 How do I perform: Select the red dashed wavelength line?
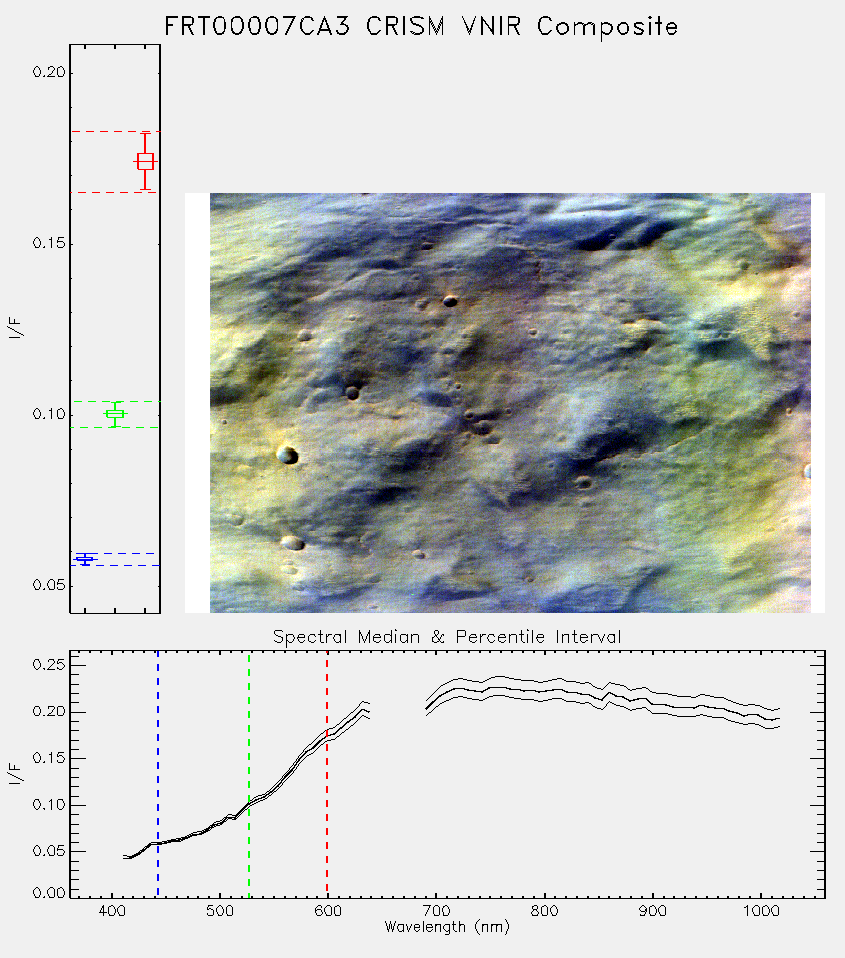point(327,774)
